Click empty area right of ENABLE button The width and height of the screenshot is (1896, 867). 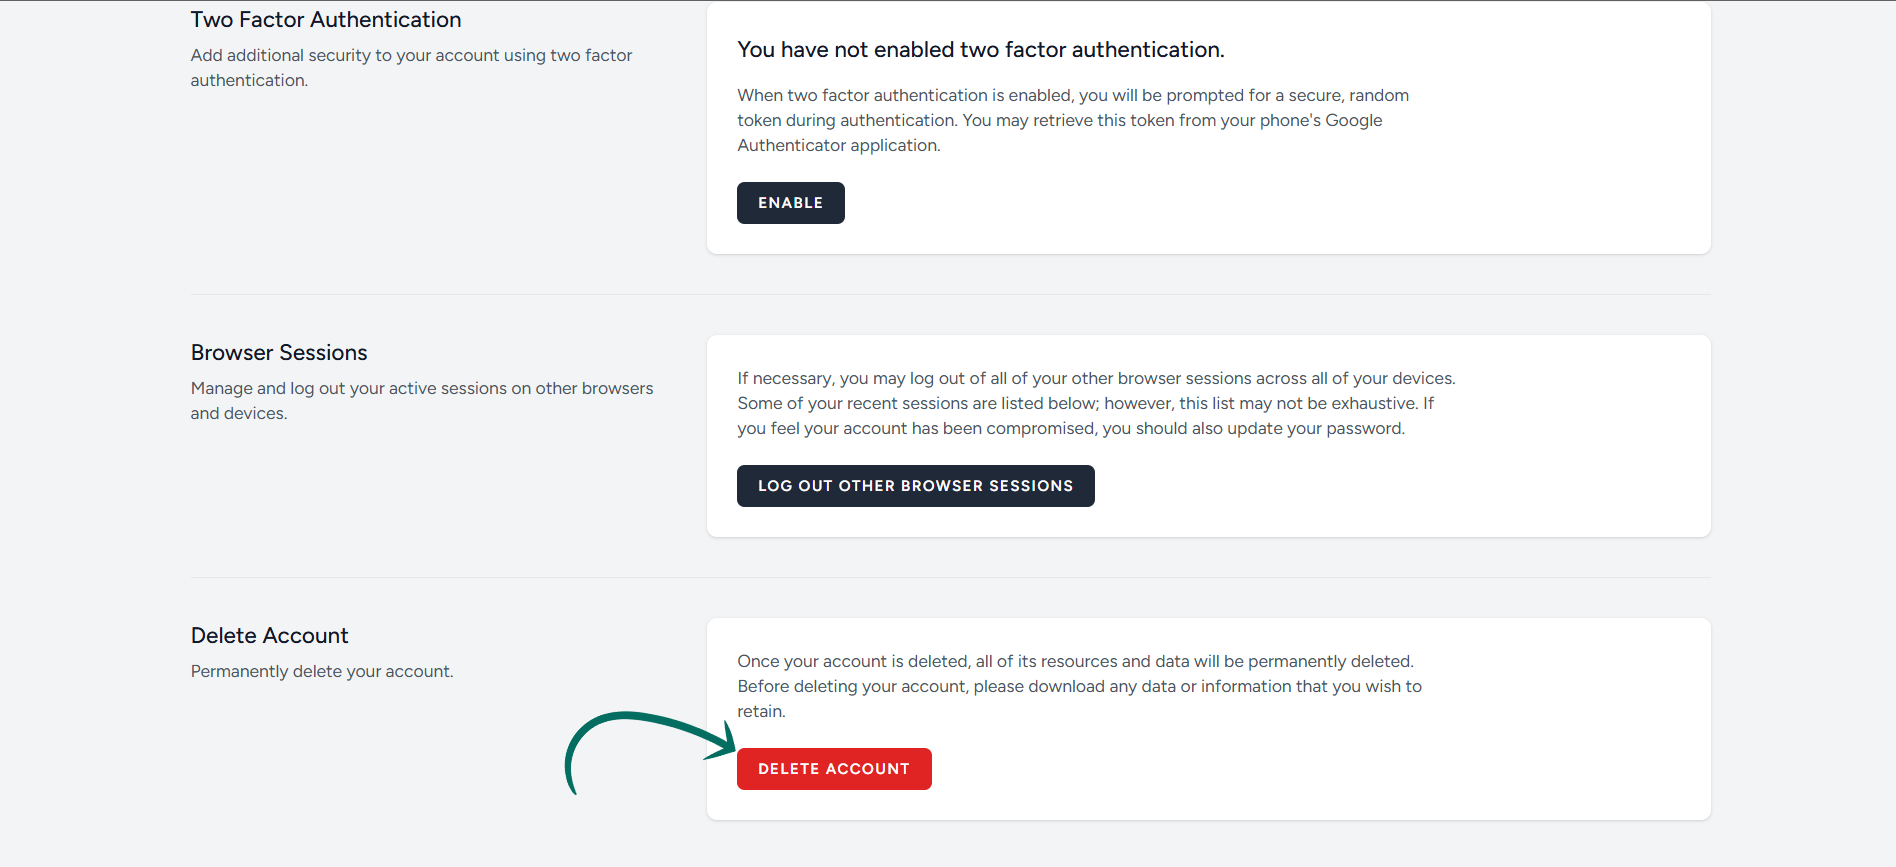click(x=1200, y=203)
